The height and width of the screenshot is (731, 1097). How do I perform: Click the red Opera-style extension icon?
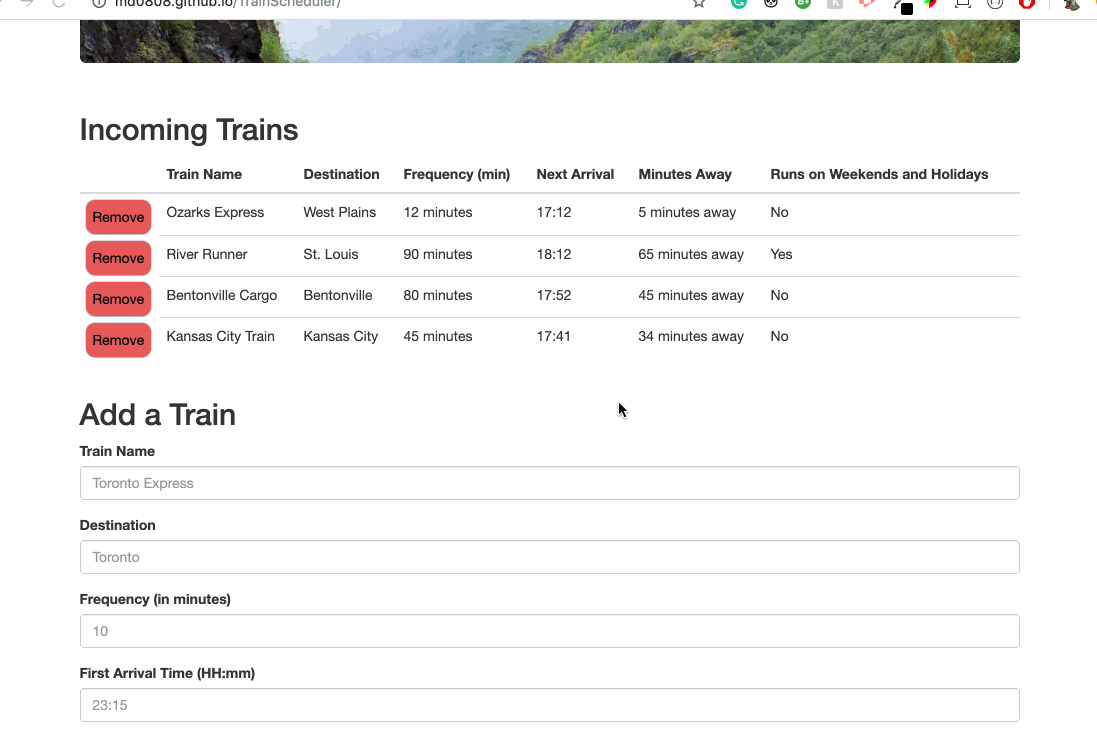[x=1025, y=4]
